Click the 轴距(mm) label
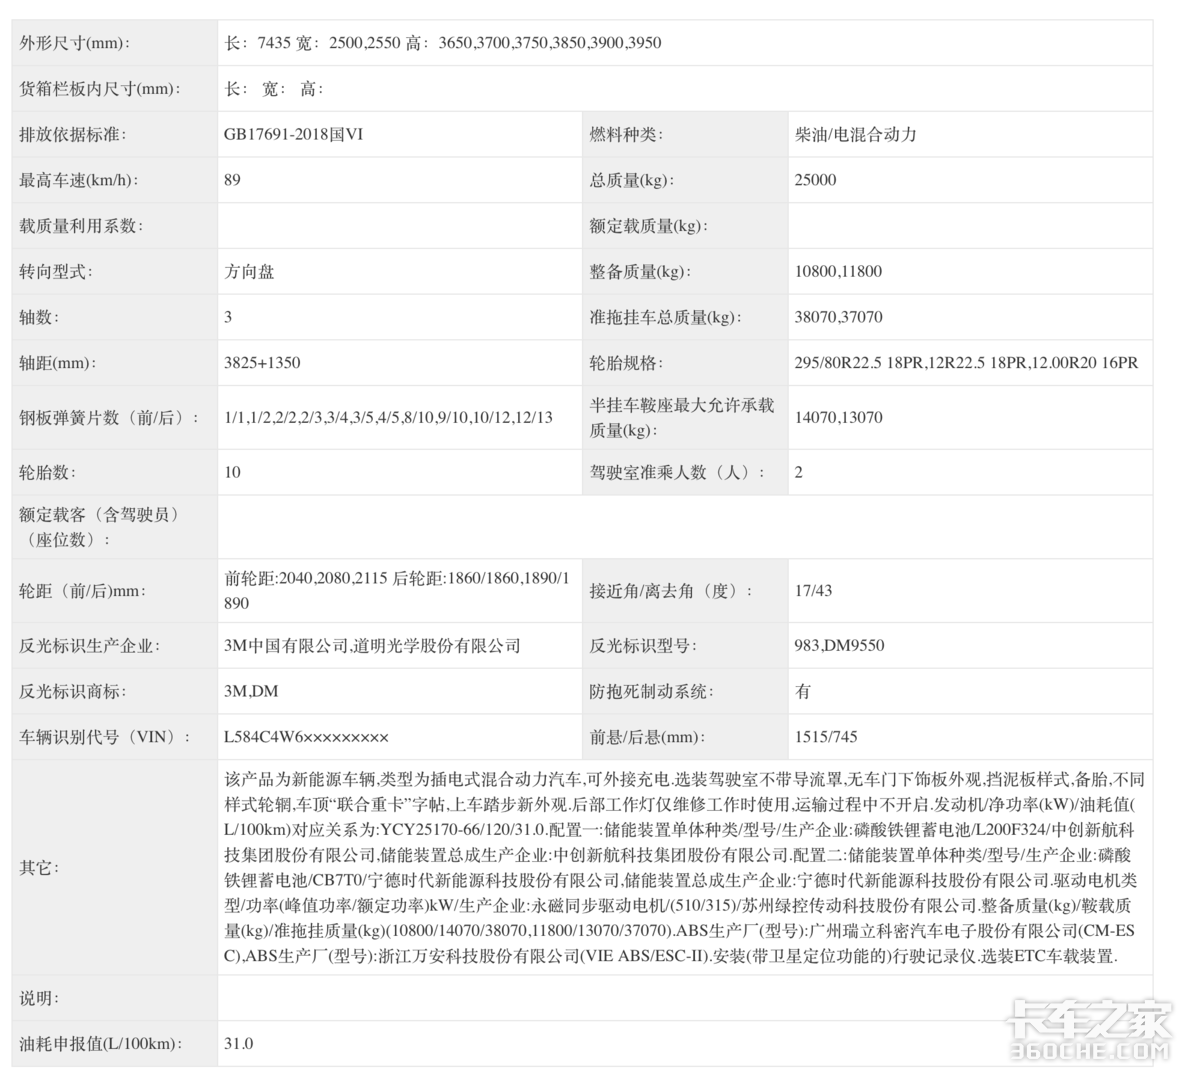 [x=58, y=363]
